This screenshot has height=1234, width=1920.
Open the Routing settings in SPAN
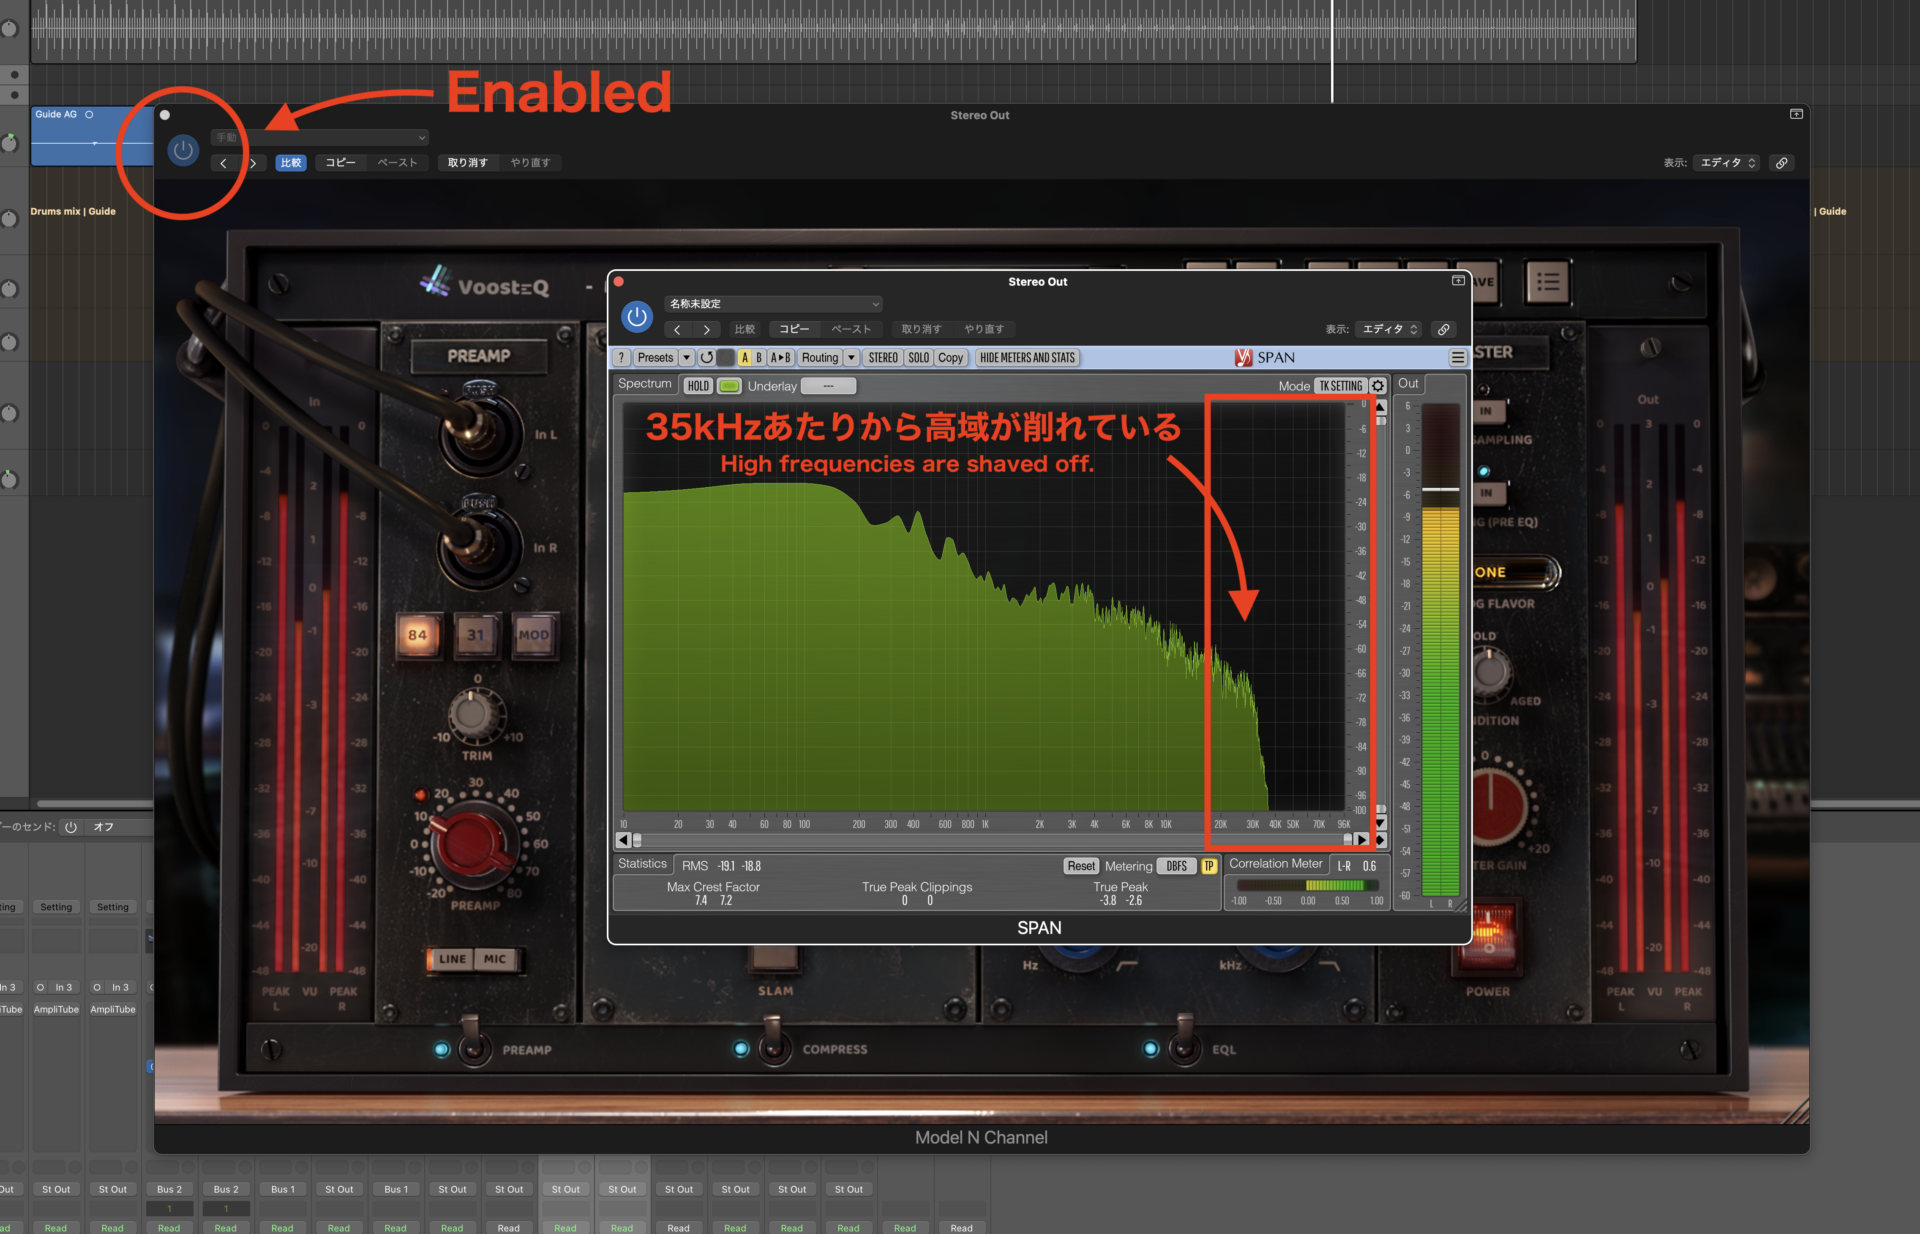(x=820, y=358)
